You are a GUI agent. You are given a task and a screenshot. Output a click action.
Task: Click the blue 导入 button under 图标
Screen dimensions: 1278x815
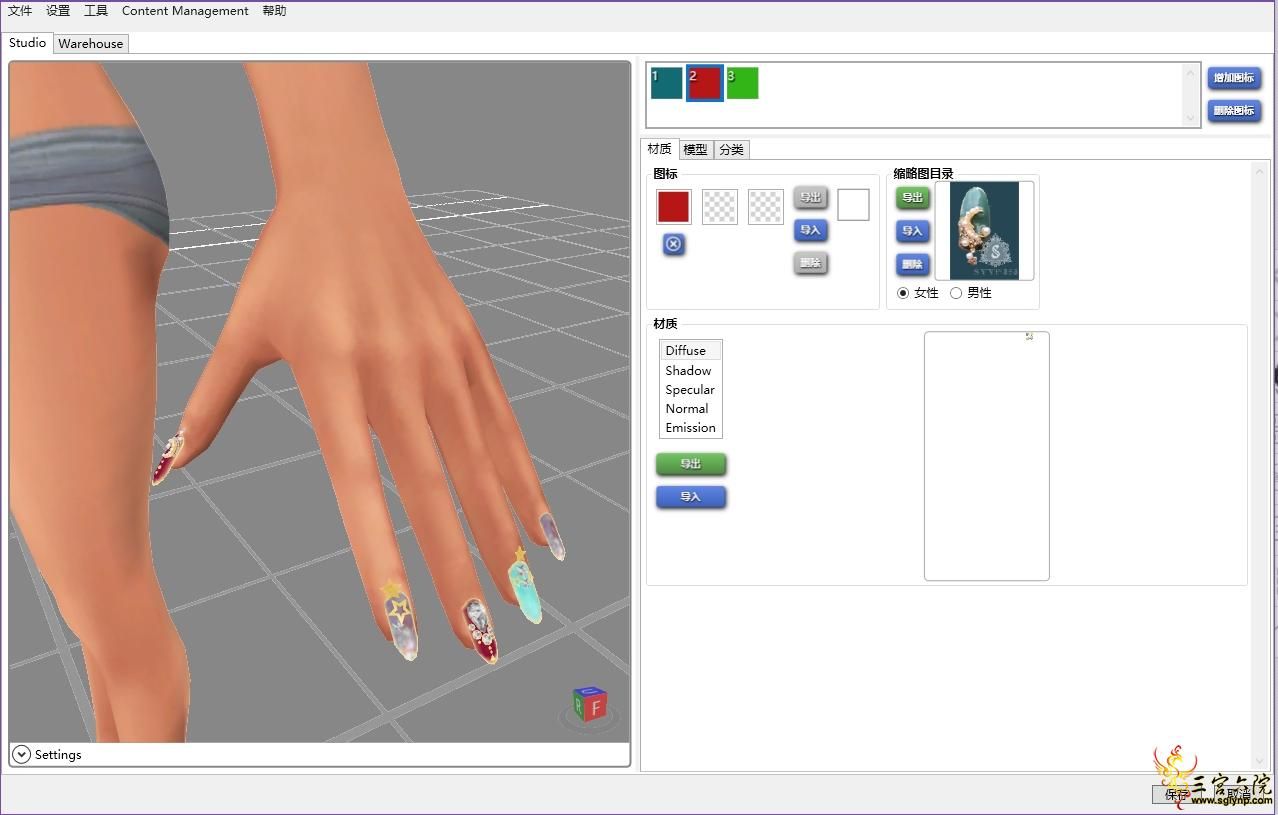(810, 231)
